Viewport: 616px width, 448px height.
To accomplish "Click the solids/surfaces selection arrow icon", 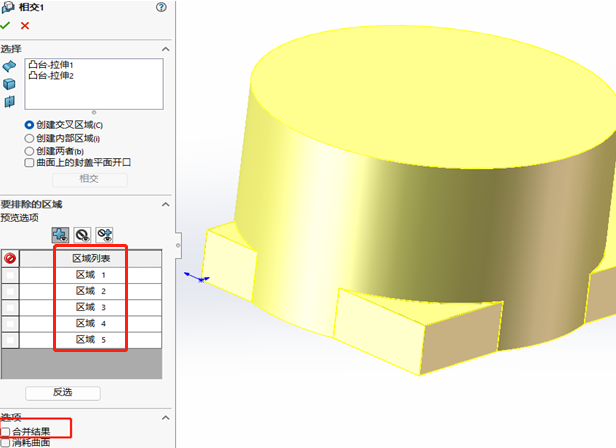I will click(x=9, y=66).
